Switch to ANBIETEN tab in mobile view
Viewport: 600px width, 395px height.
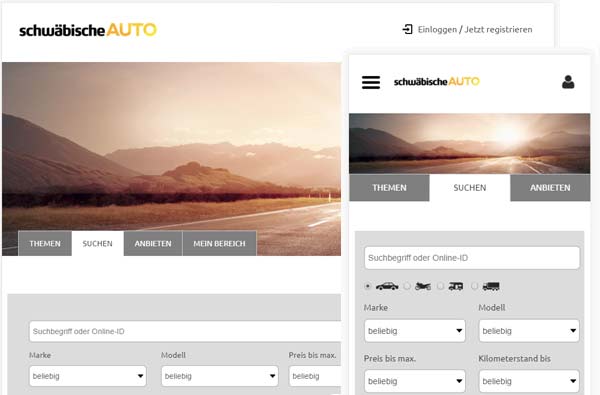tap(550, 188)
